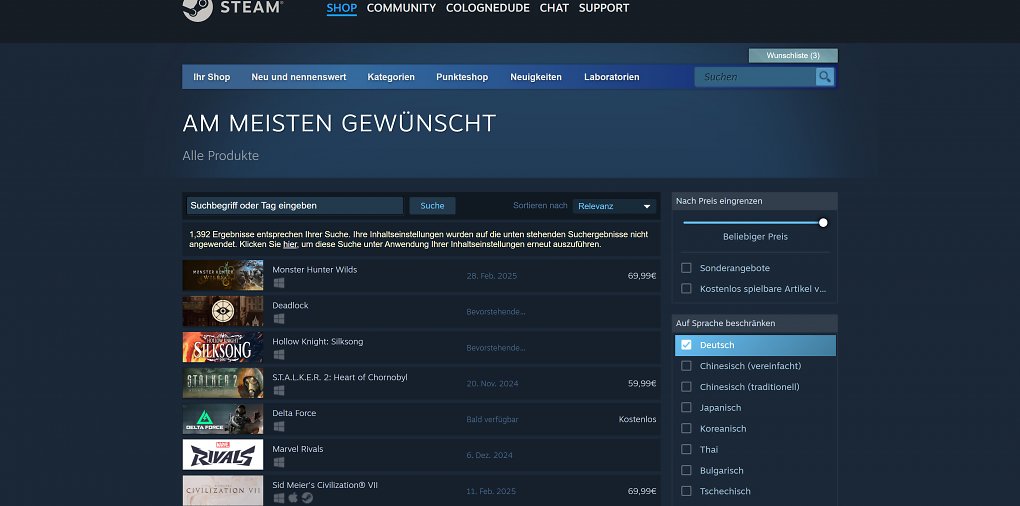Open SUPPORT in top navigation
Image resolution: width=1020 pixels, height=506 pixels.
click(604, 8)
